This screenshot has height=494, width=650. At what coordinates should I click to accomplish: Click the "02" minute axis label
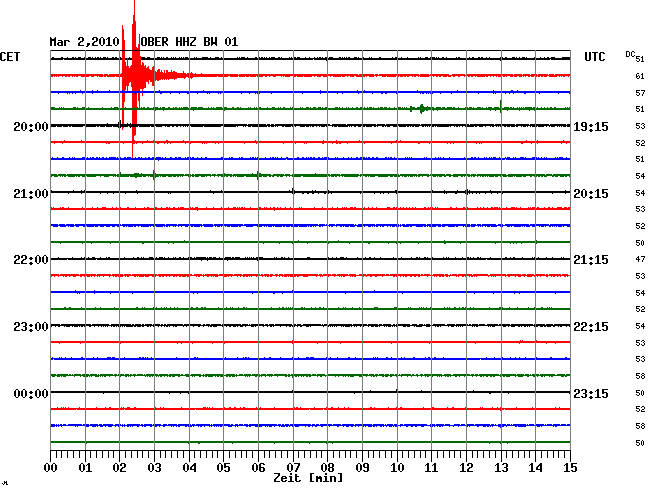119,468
